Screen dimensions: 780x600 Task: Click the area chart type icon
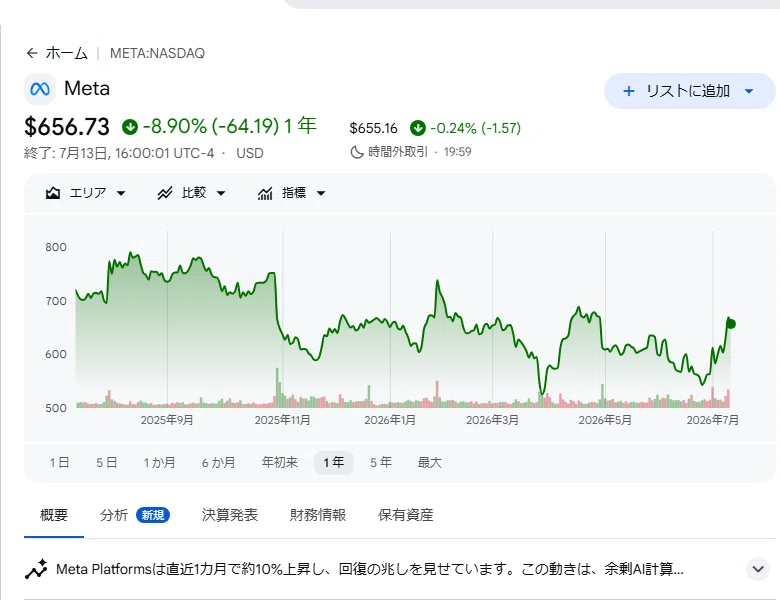[x=53, y=193]
